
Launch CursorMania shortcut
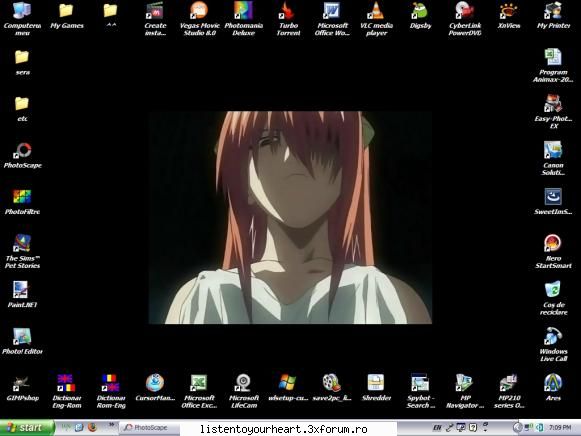(x=155, y=388)
